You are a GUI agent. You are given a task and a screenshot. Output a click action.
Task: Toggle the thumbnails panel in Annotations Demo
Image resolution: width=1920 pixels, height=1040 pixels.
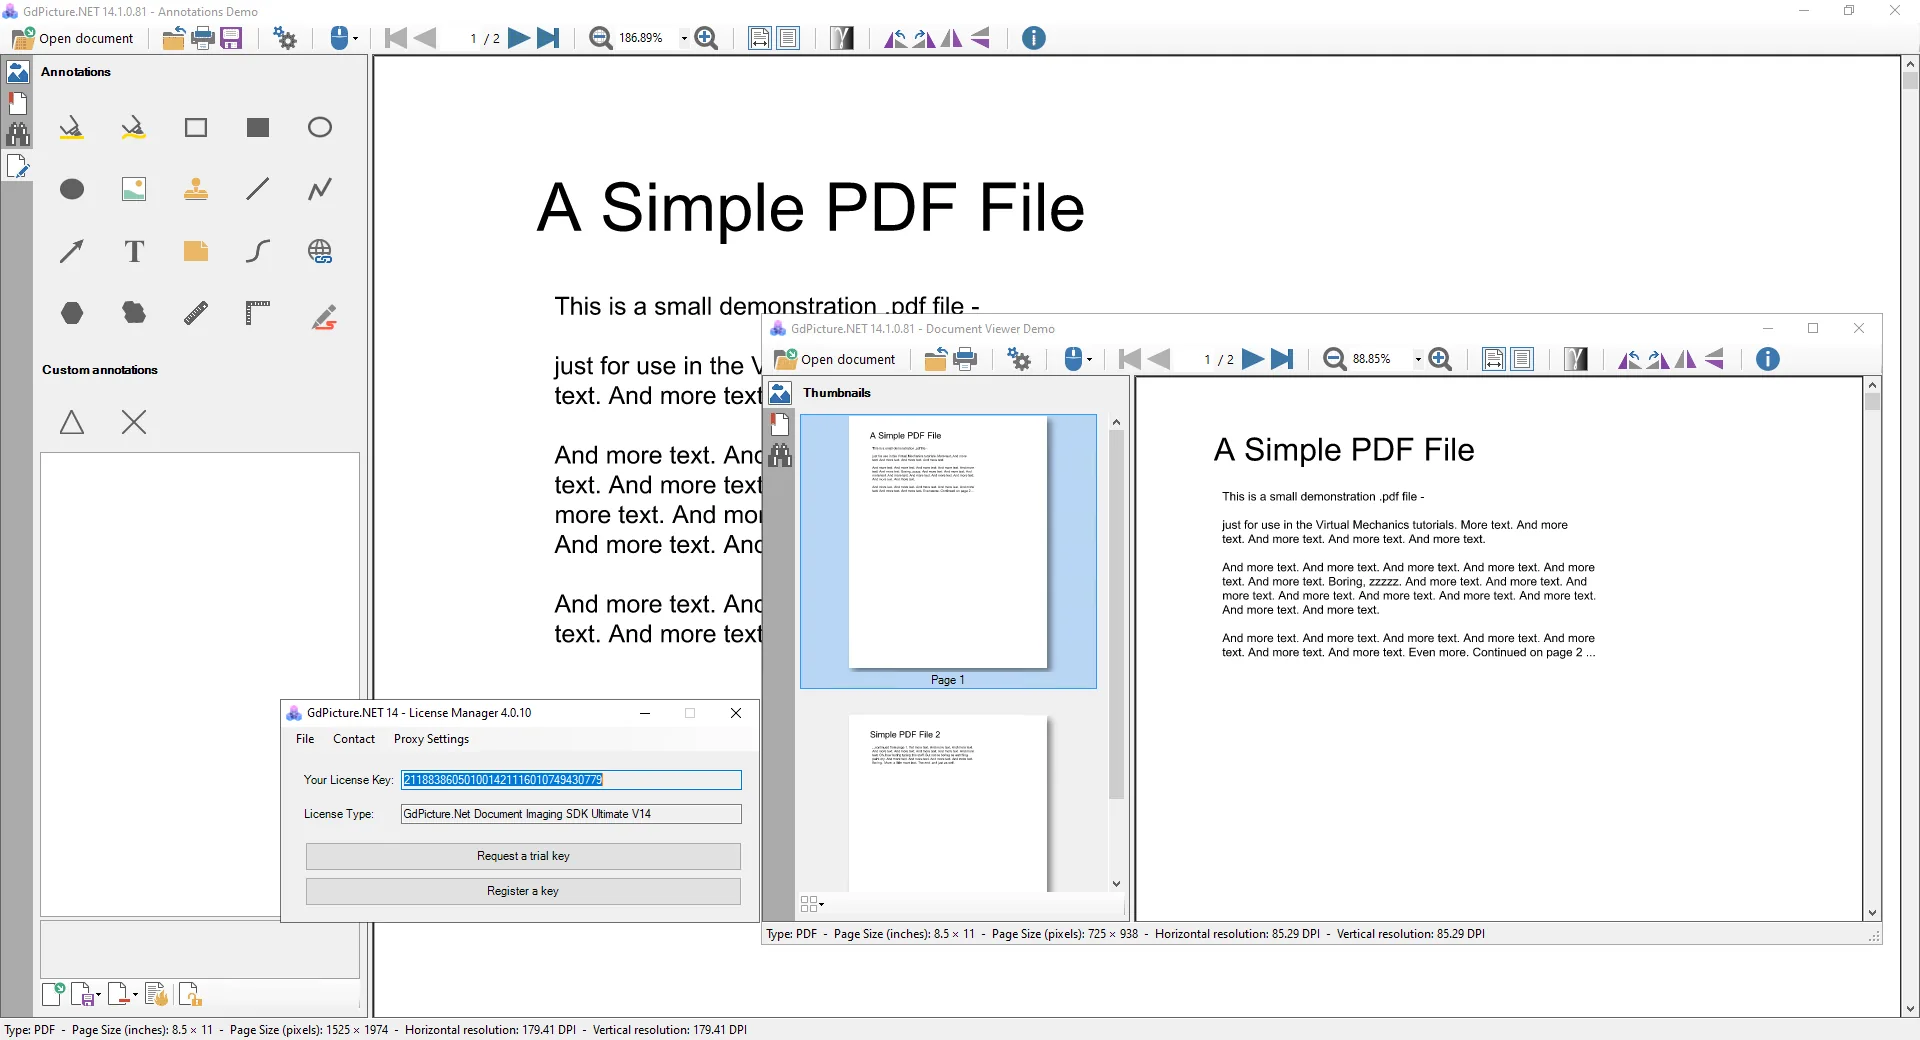pyautogui.click(x=18, y=72)
